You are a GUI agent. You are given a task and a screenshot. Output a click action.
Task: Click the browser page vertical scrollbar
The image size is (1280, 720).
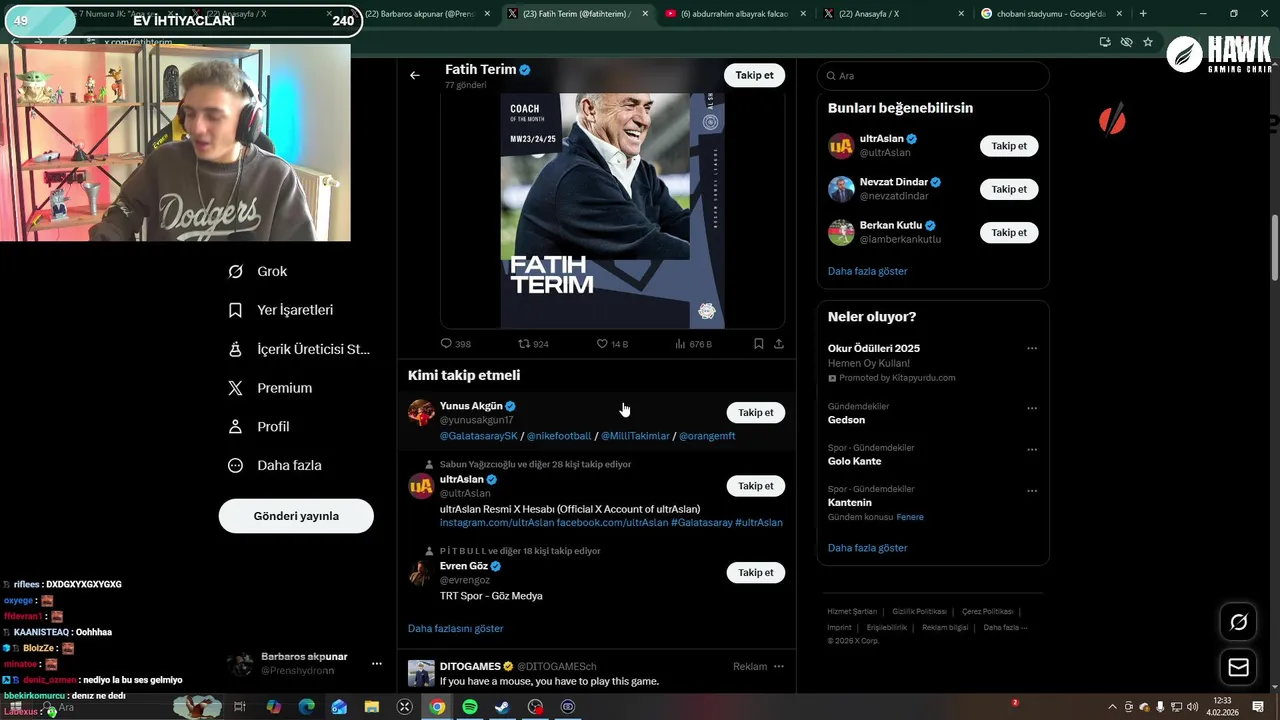pyautogui.click(x=1275, y=248)
